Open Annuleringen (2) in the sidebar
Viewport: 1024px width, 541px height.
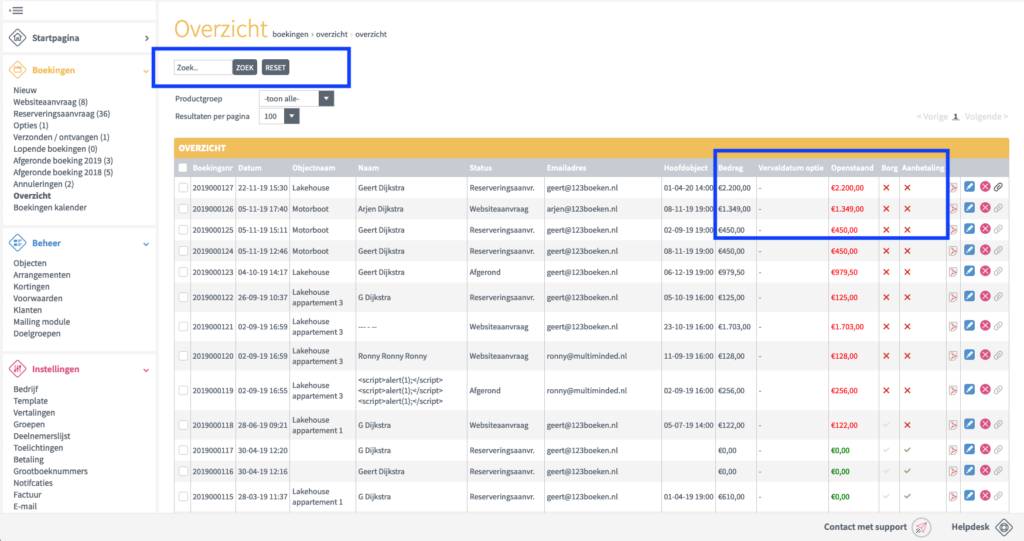coord(43,184)
